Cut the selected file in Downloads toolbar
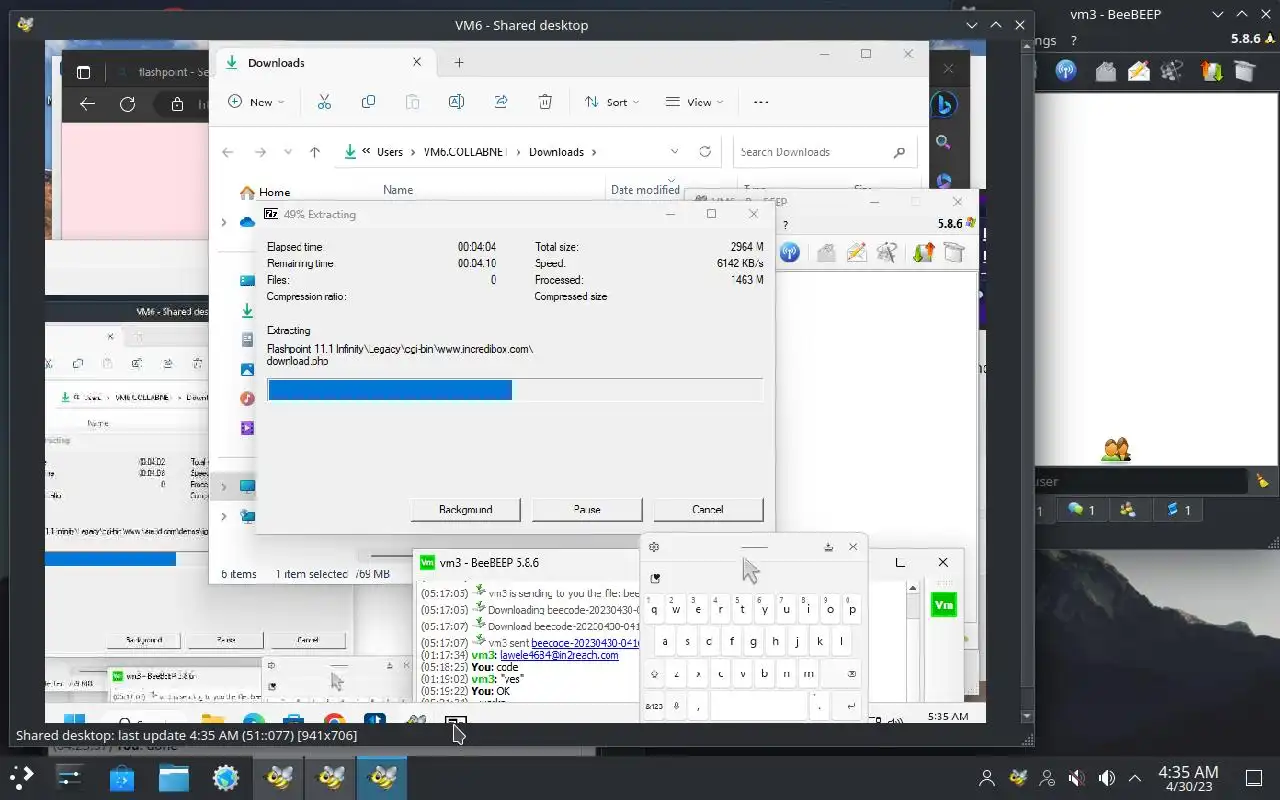Screen dimensions: 1280x800 [x=324, y=102]
